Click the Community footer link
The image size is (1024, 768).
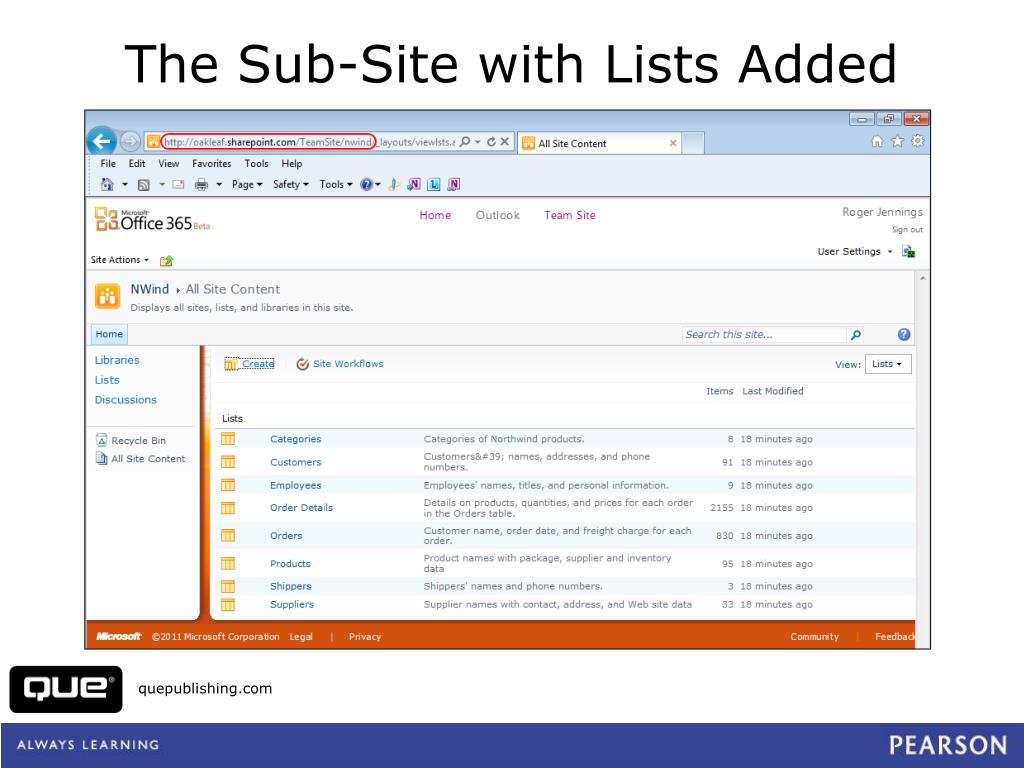(814, 637)
